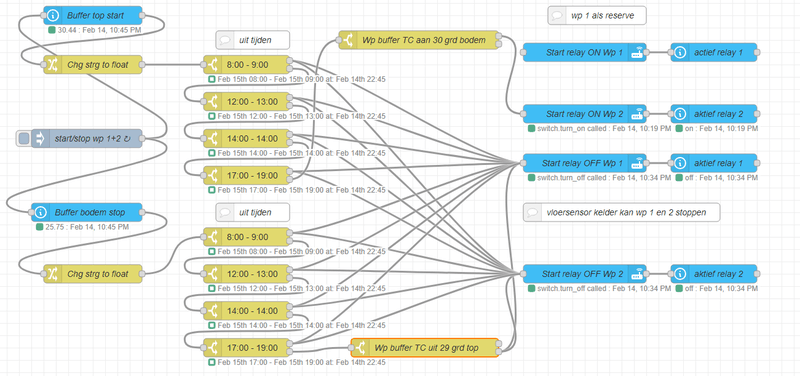800x376 pixels.
Task: Click the shuffle icon on top Chg strg to float
Action: click(53, 65)
